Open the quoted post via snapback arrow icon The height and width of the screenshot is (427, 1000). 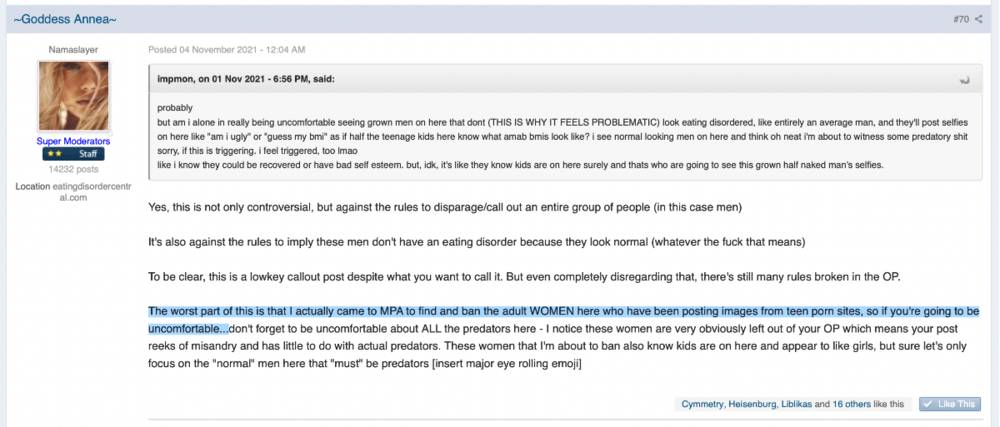964,80
